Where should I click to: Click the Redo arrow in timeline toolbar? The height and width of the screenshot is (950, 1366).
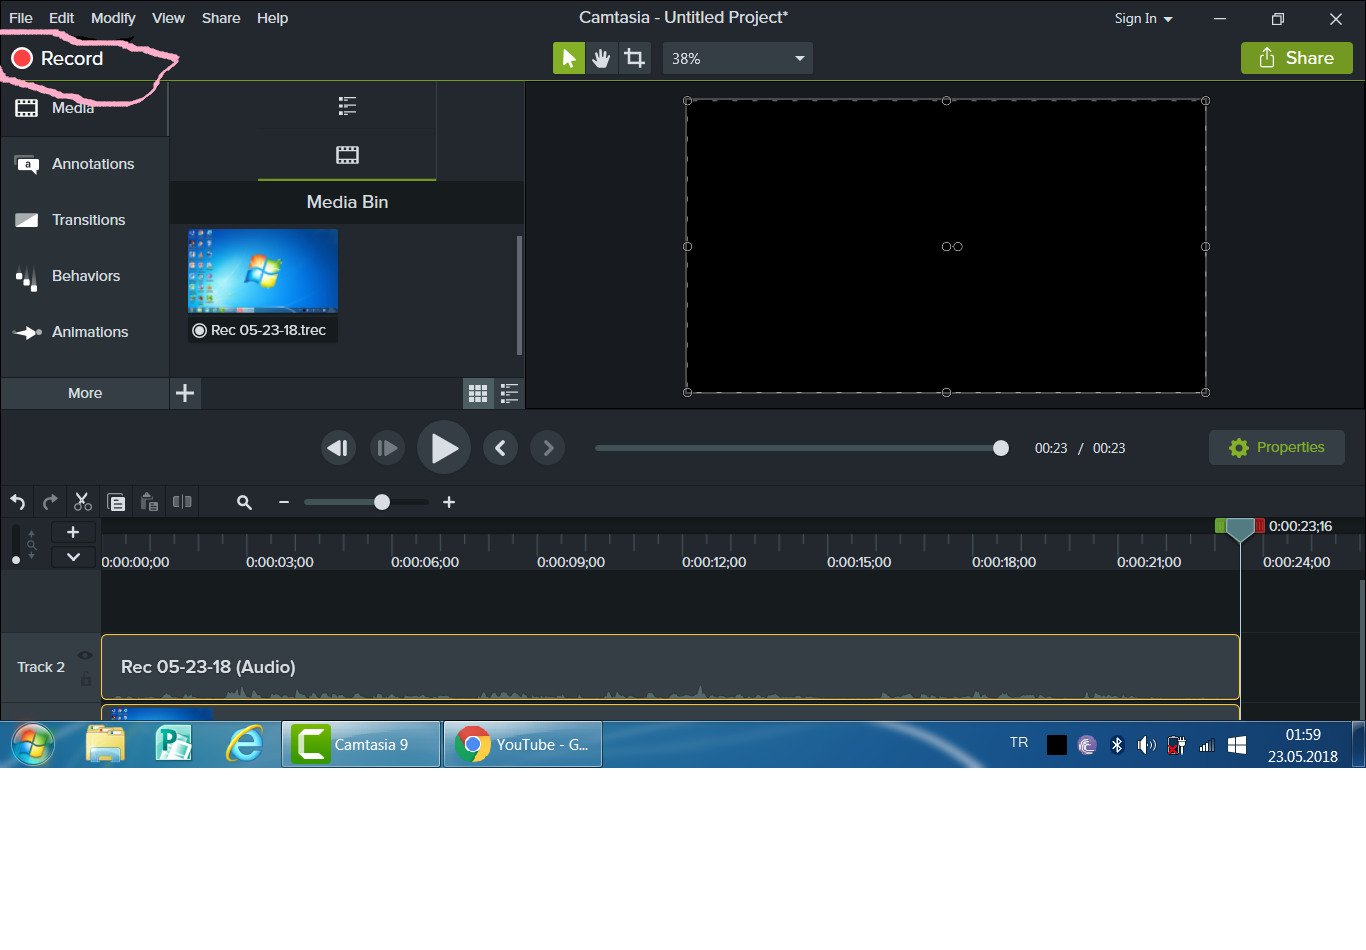click(50, 502)
